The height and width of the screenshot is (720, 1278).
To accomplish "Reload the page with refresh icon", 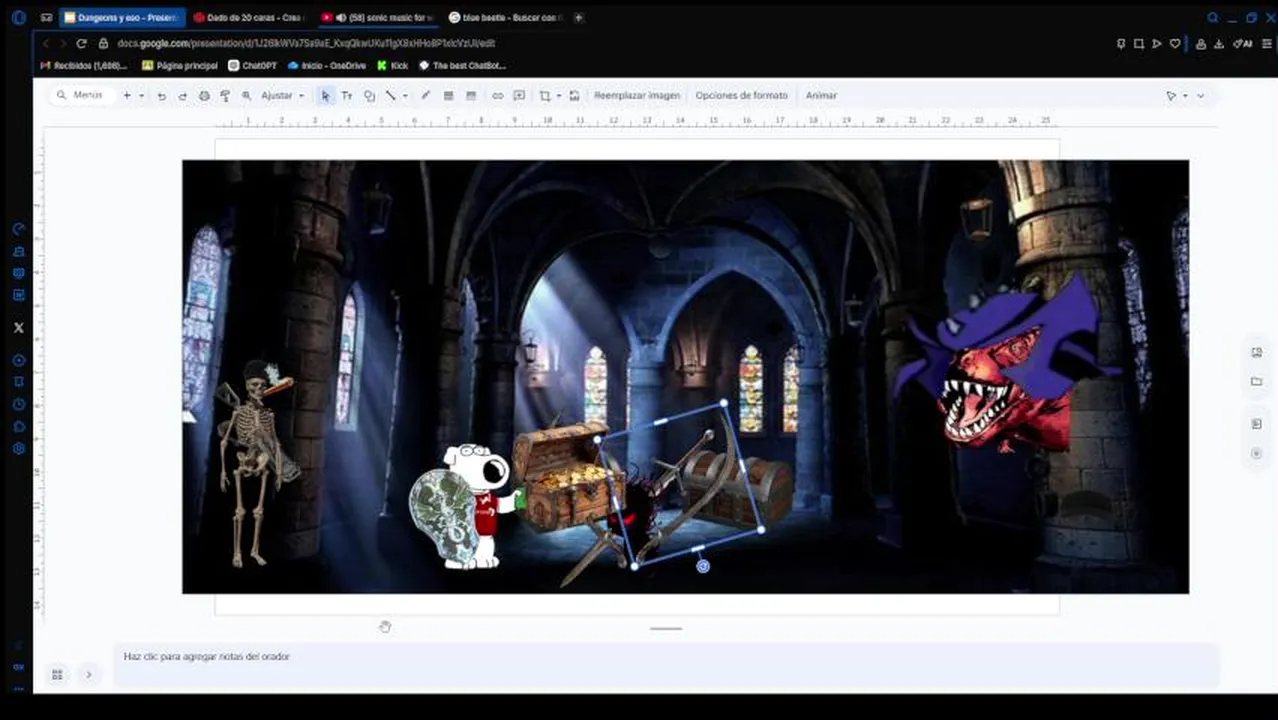I will [81, 44].
